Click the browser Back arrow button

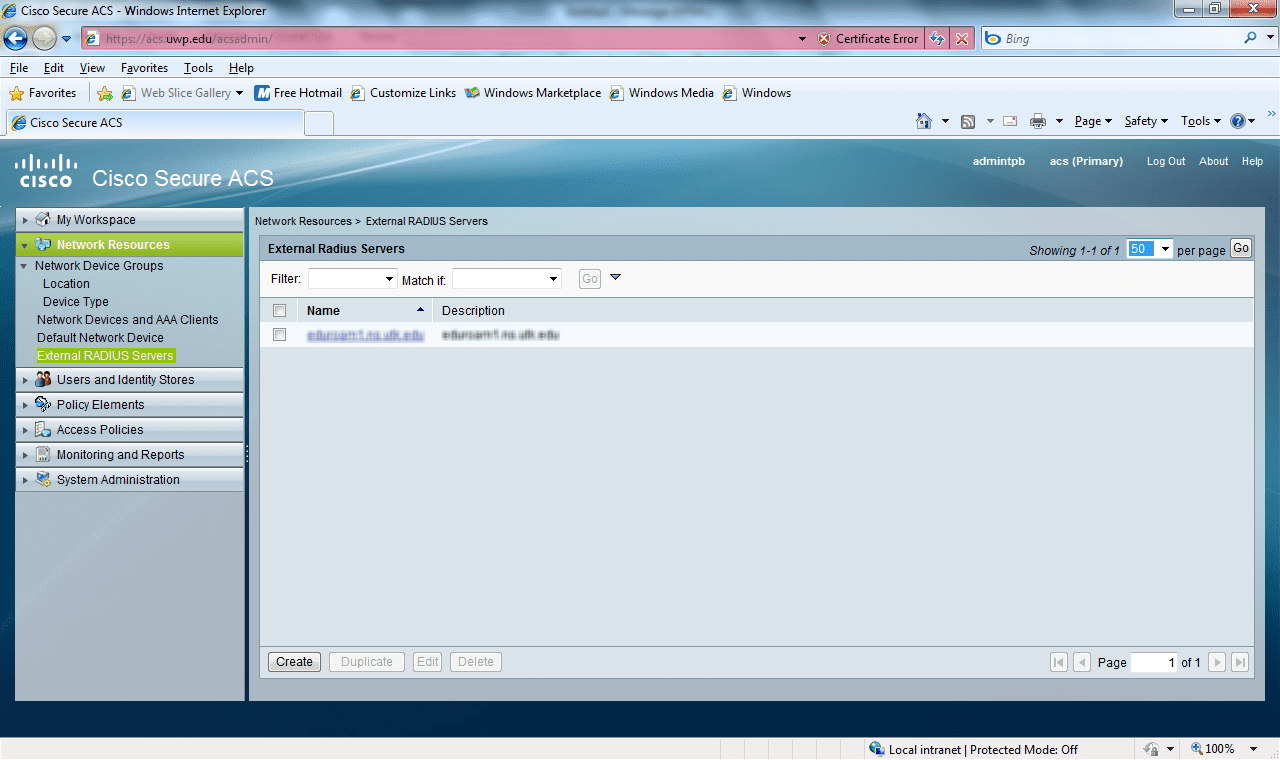click(x=16, y=39)
